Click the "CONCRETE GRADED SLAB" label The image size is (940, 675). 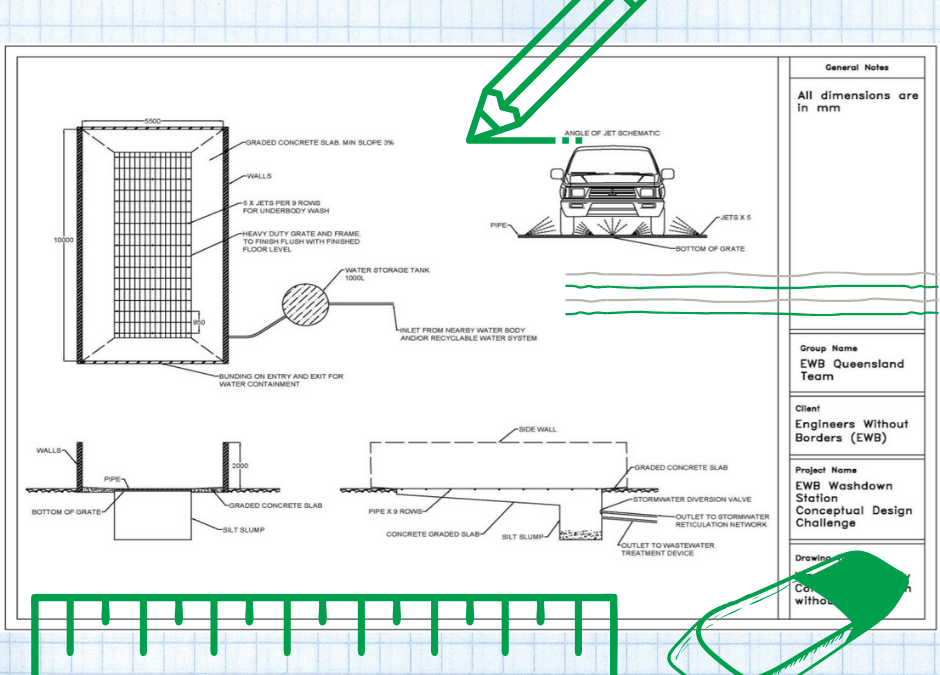433,534
